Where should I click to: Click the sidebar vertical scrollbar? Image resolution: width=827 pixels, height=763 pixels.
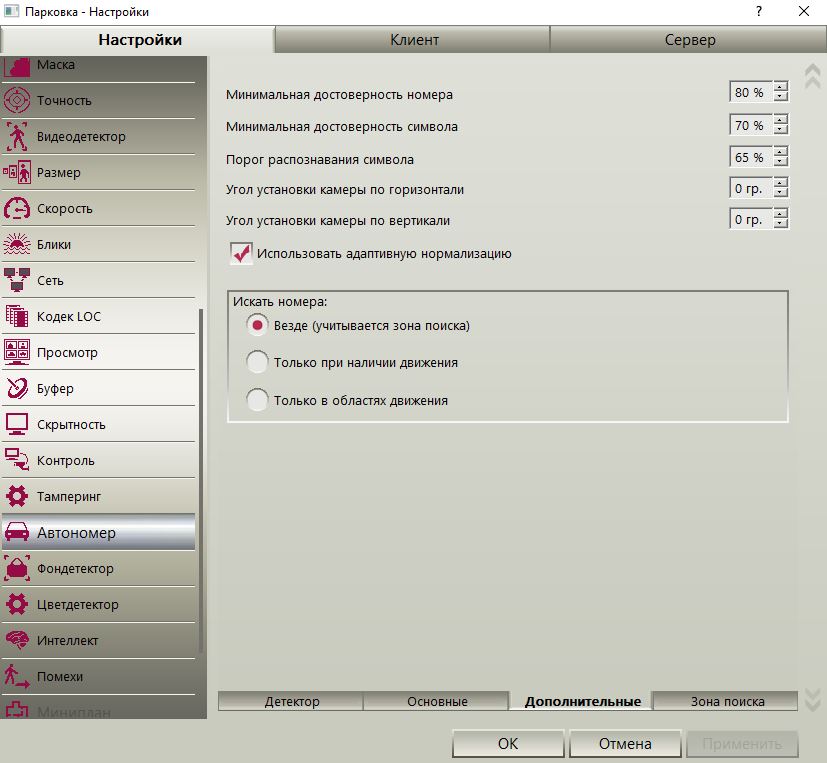200,481
